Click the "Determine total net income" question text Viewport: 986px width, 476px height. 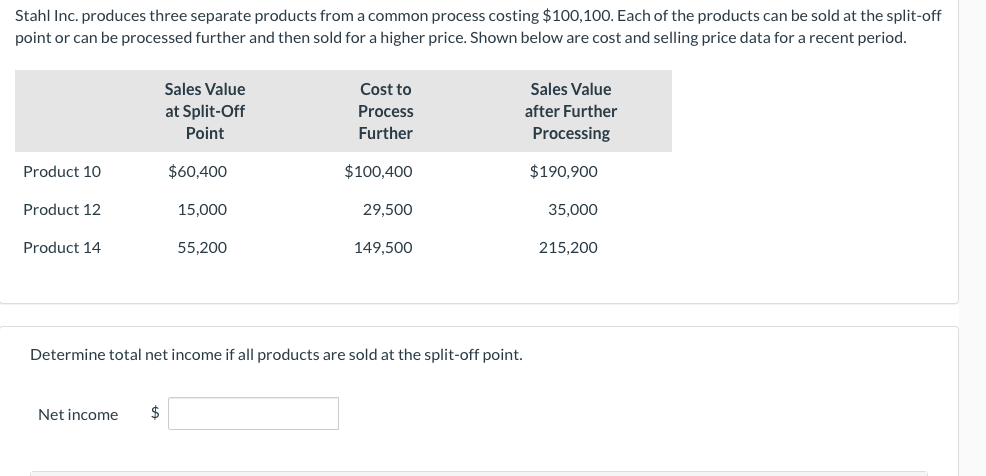coord(276,354)
